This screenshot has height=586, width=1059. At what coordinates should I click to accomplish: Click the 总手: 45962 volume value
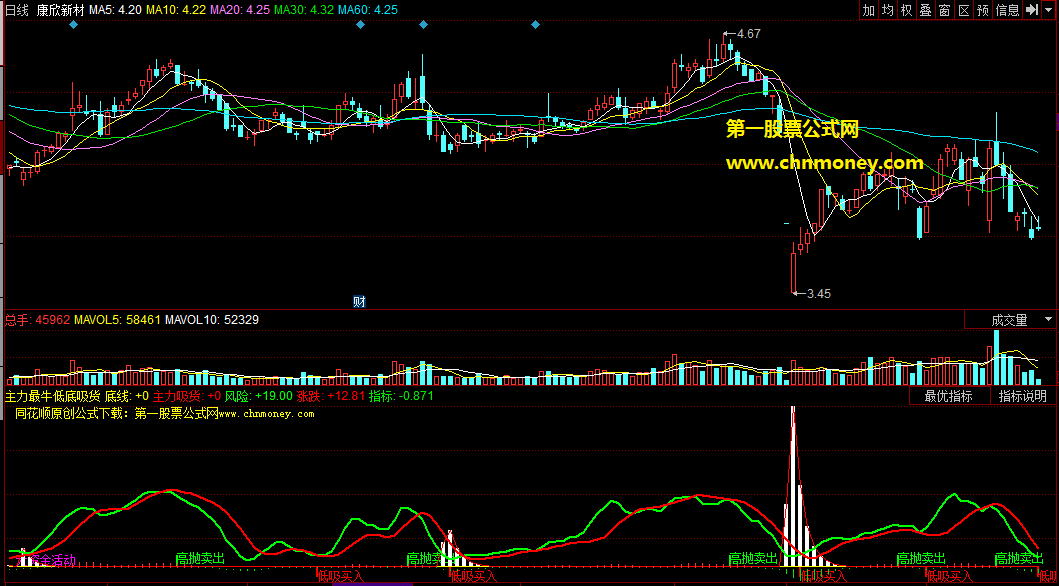(38, 319)
